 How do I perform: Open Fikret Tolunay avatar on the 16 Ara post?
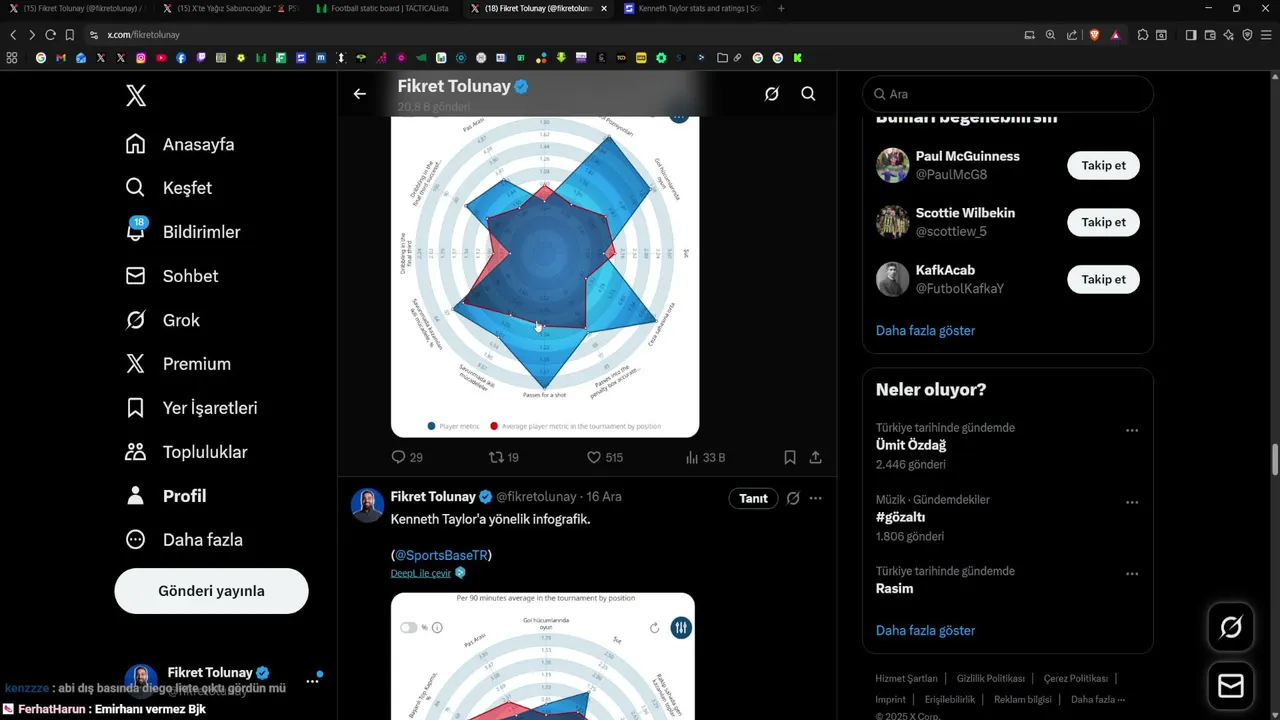(367, 505)
